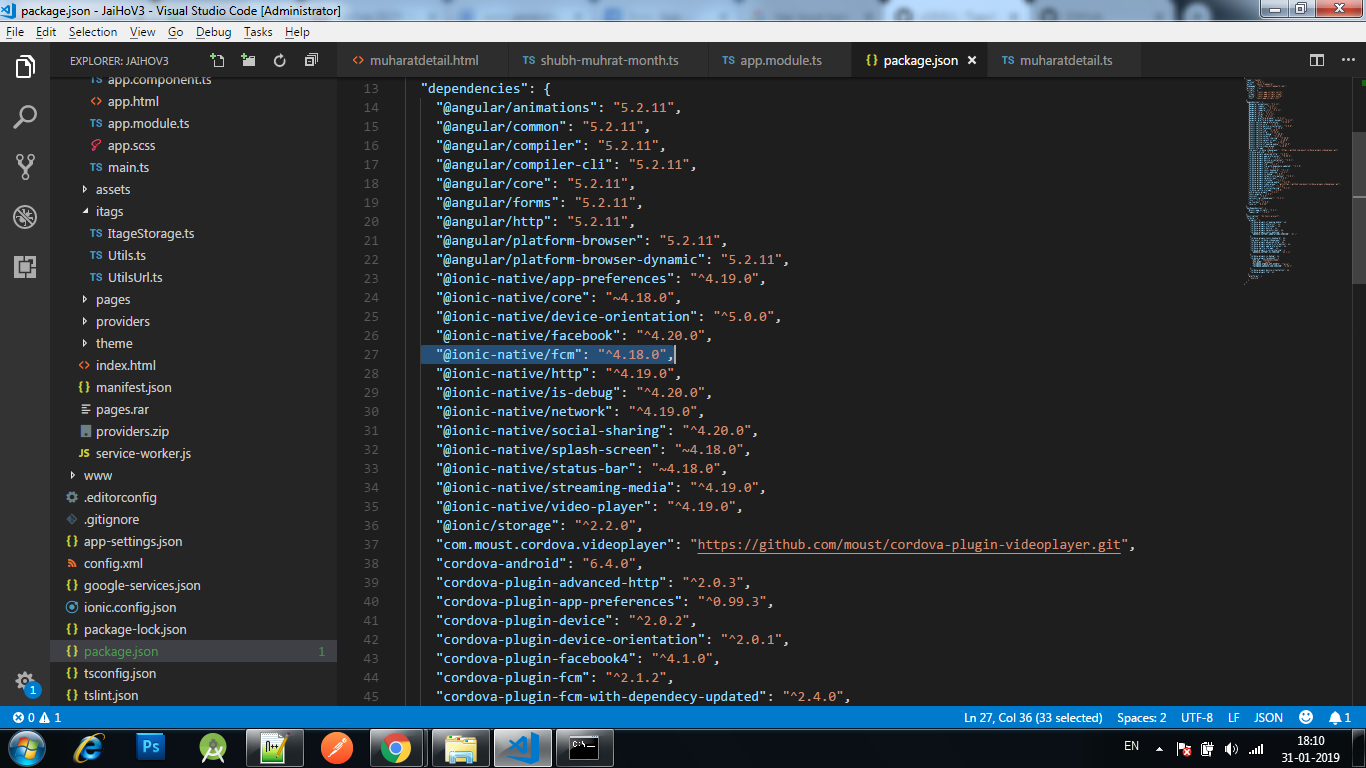Open the Debug view in activity bar
Viewport: 1366px width, 768px height.
[25, 216]
